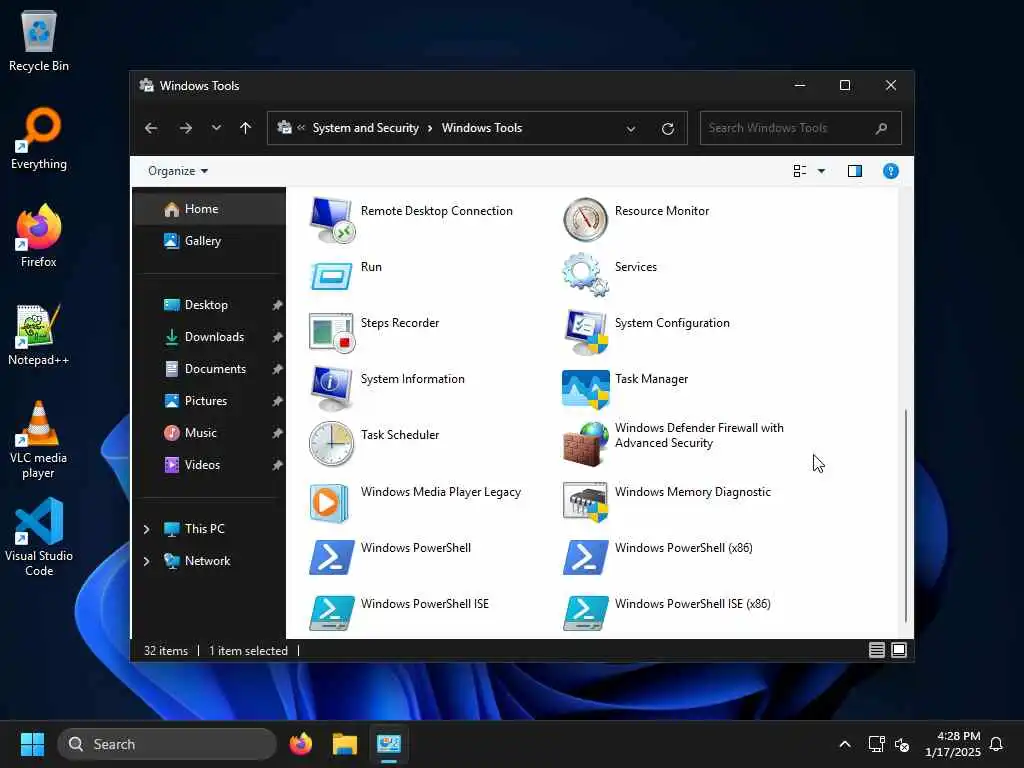The width and height of the screenshot is (1024, 768).
Task: Click System and Security breadcrumb
Action: tap(365, 128)
